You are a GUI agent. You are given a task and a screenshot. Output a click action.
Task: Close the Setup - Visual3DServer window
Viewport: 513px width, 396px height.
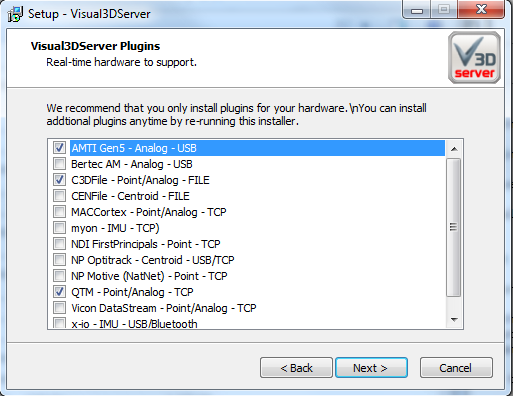coord(481,10)
